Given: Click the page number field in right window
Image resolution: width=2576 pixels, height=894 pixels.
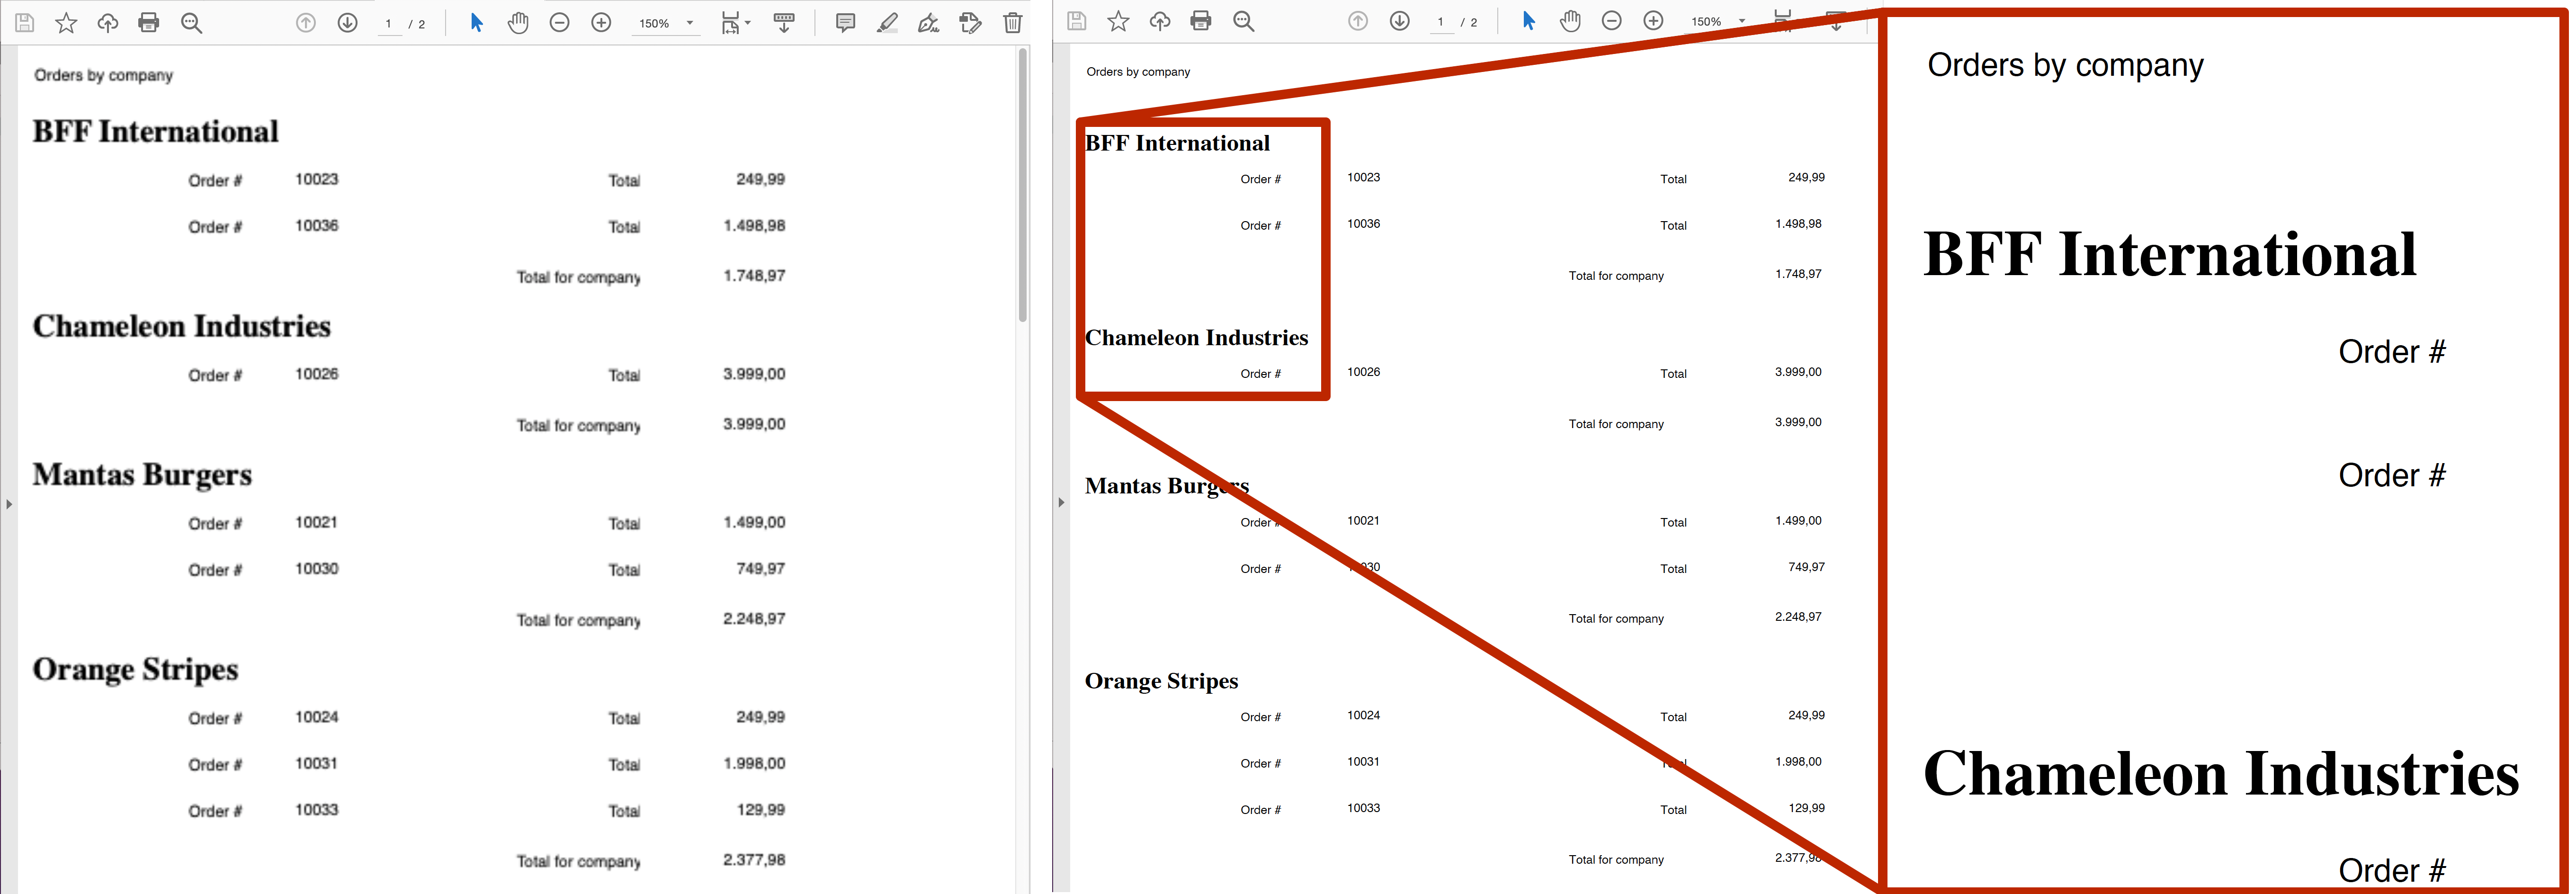Looking at the screenshot, I should tap(1441, 22).
